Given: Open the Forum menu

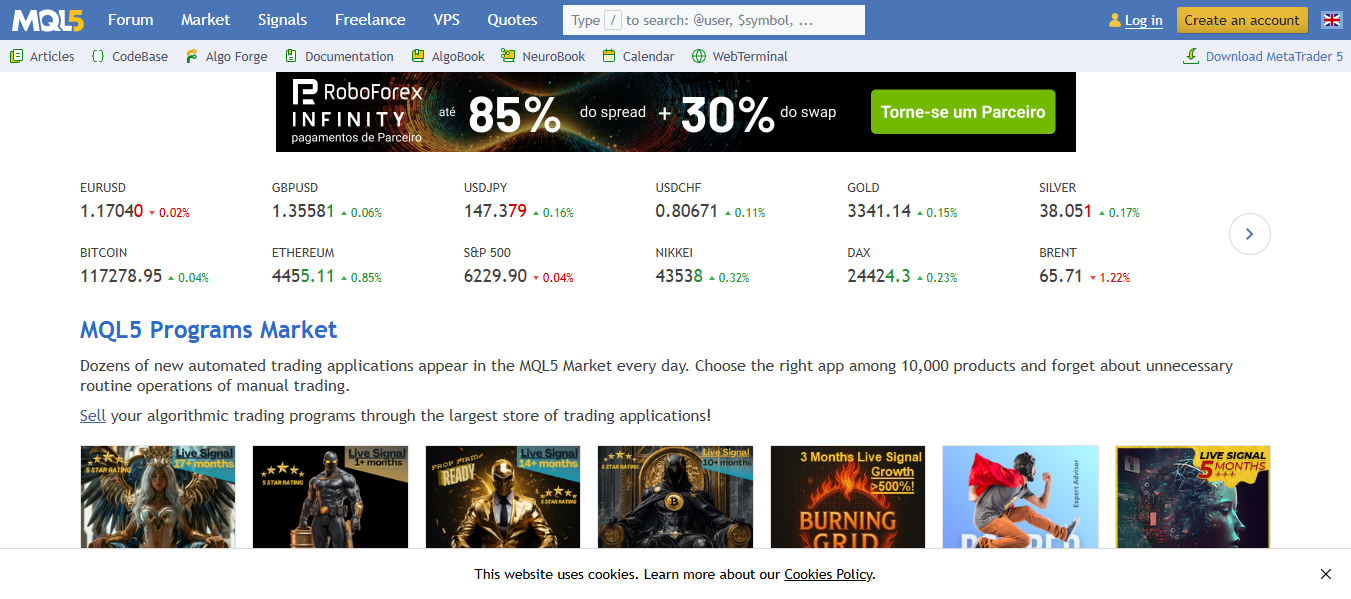Looking at the screenshot, I should click(130, 19).
